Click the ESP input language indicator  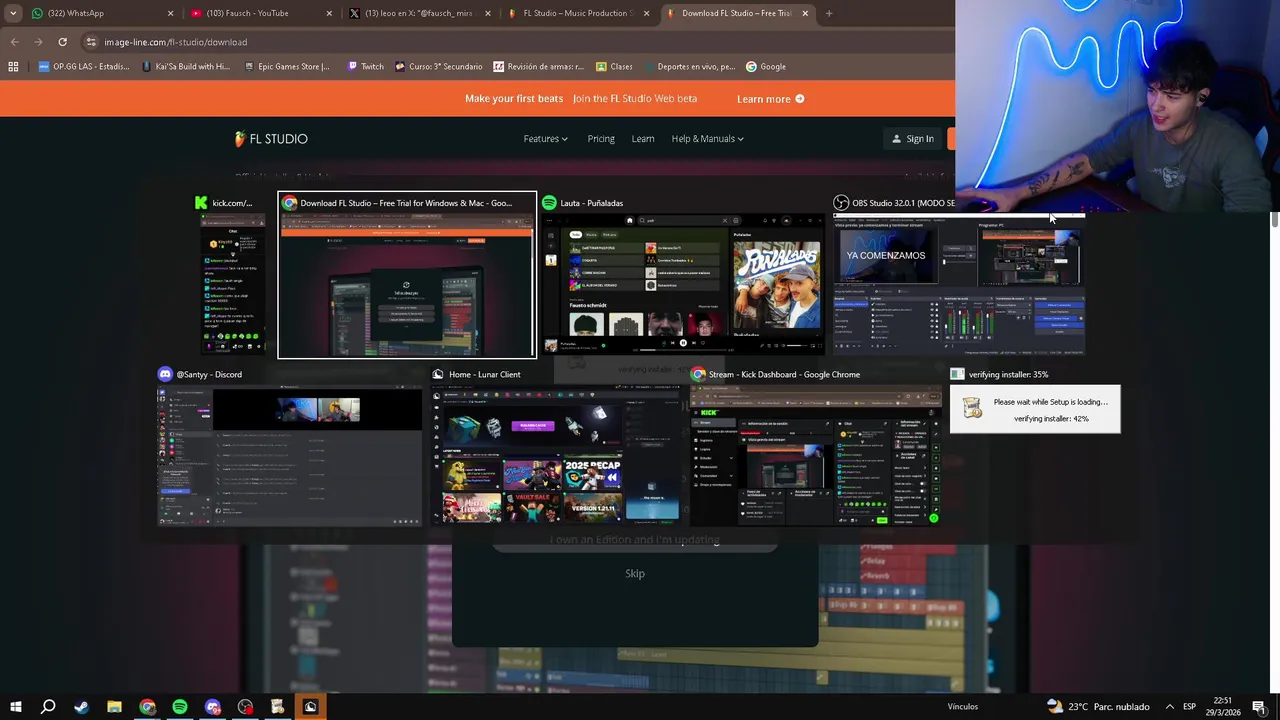[1189, 707]
